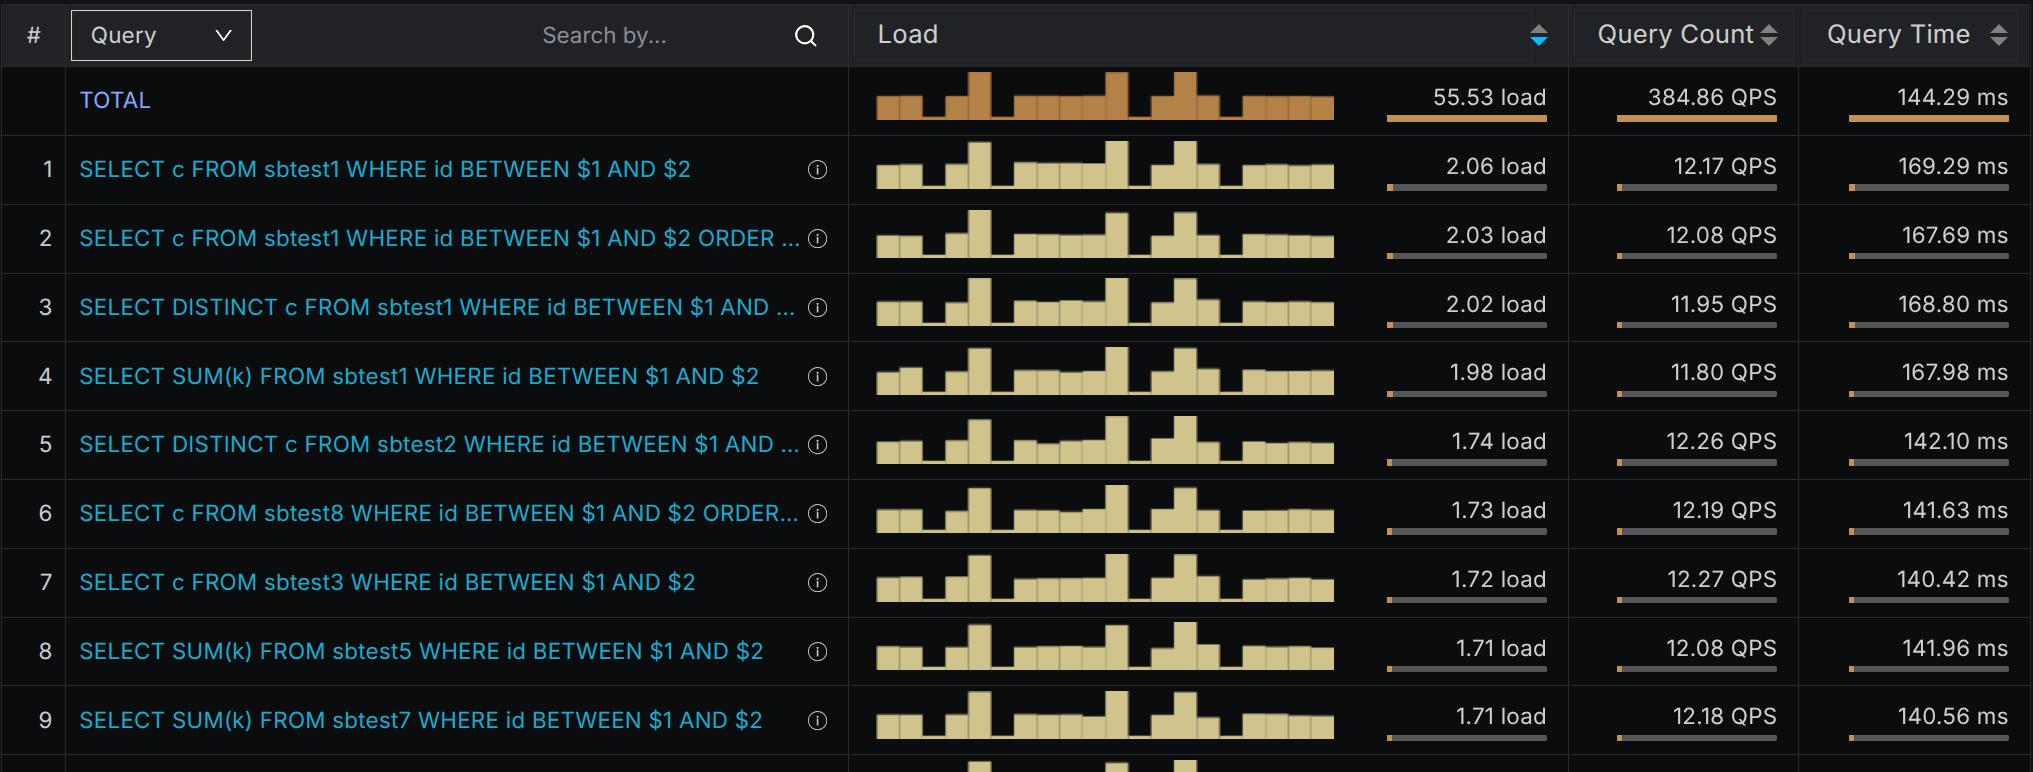Sort by Load column arrows

tap(1538, 36)
